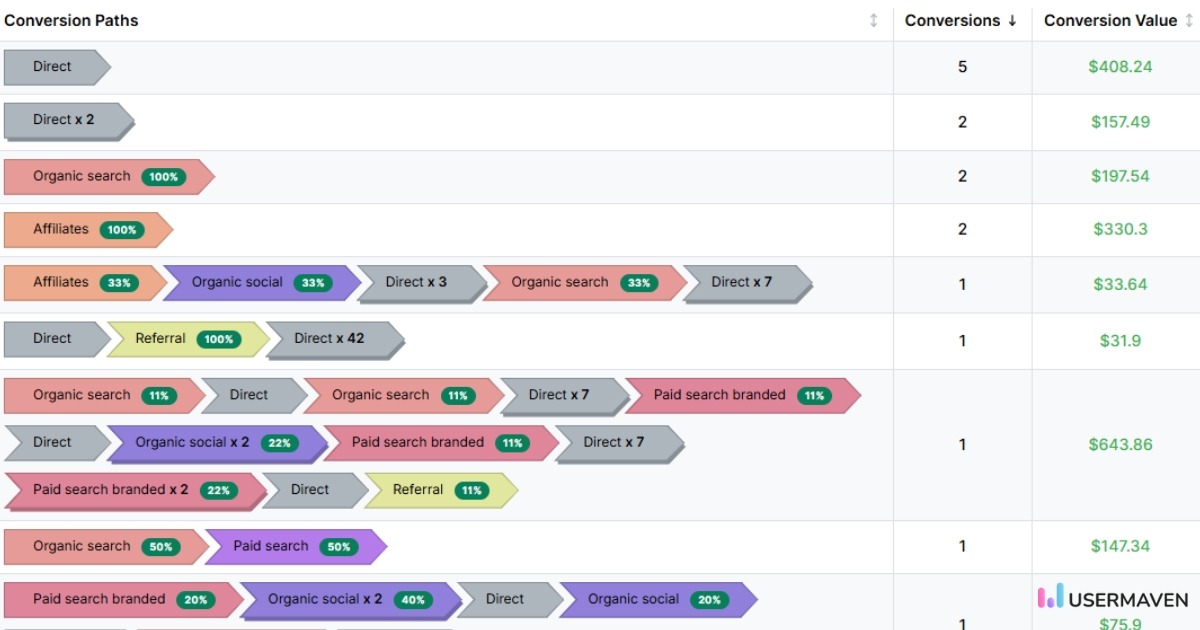Image resolution: width=1200 pixels, height=630 pixels.
Task: Select the 100% badge on Organic search
Action: click(x=164, y=176)
